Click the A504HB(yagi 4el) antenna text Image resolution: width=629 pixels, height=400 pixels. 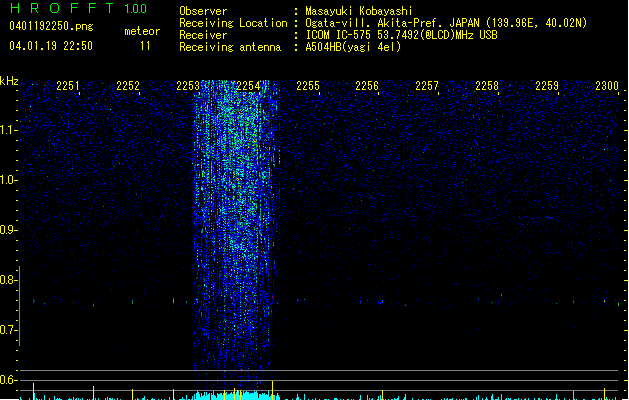point(353,47)
